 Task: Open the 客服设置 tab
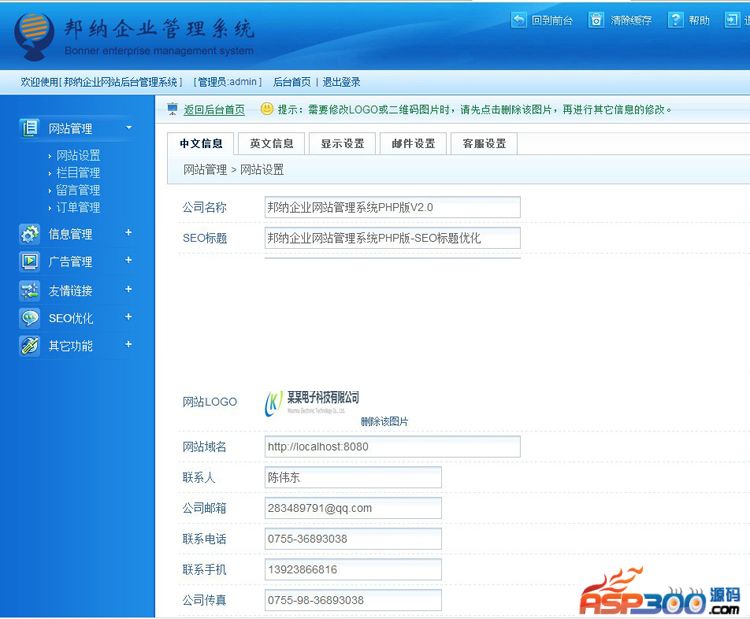tap(484, 144)
